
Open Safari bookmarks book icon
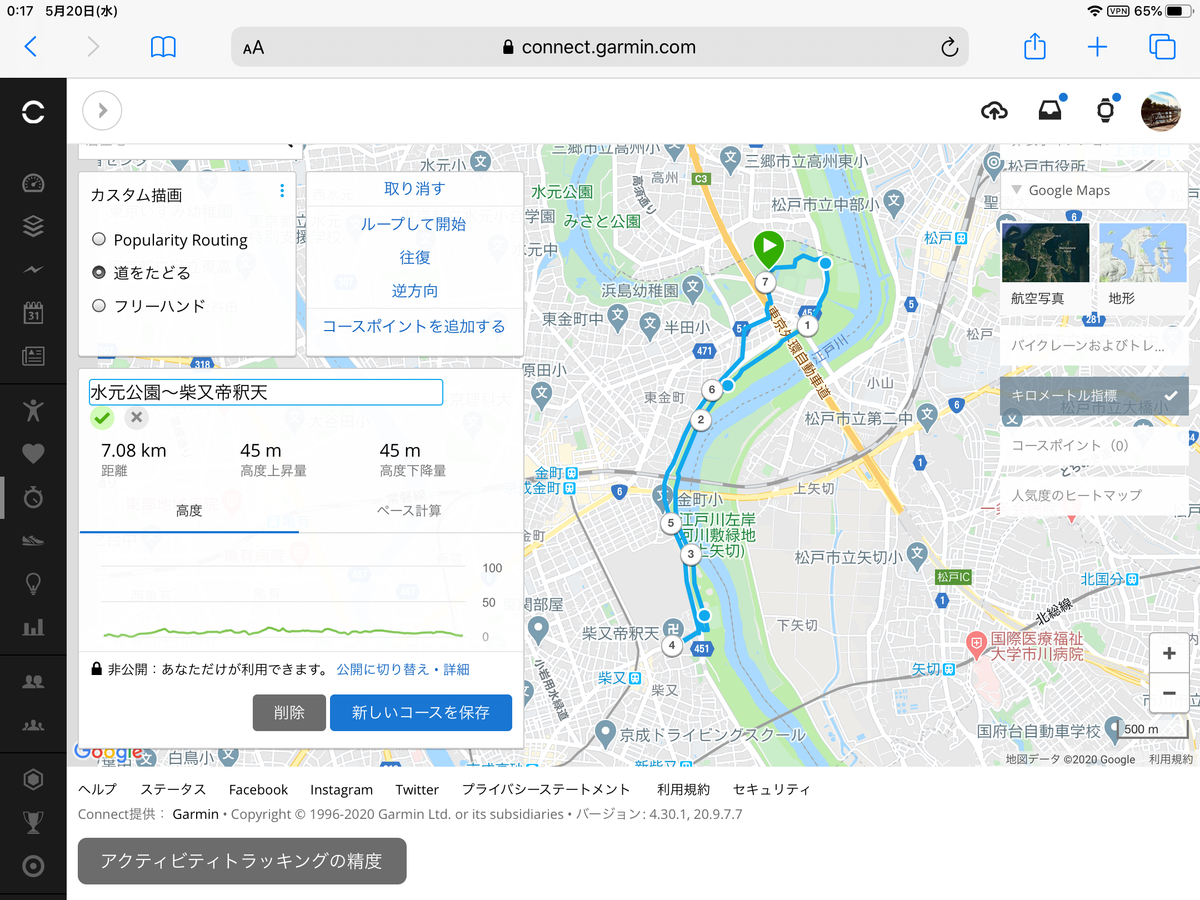pos(163,46)
